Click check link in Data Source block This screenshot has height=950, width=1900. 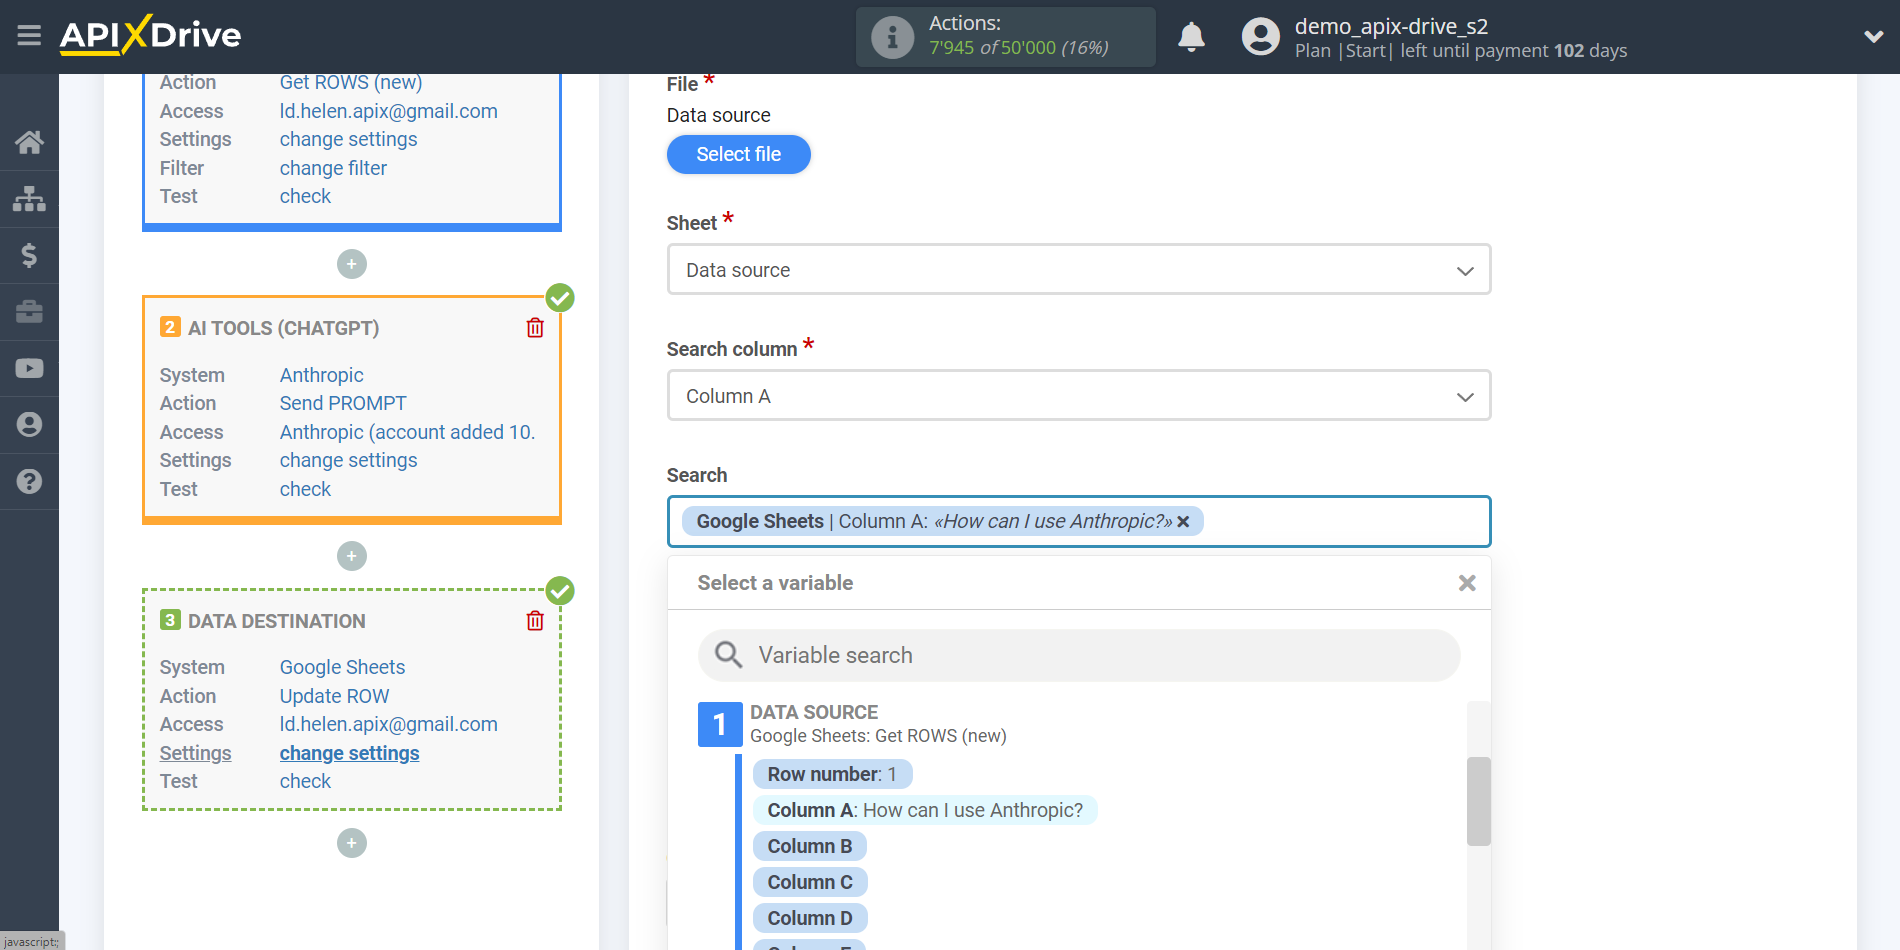tap(305, 196)
